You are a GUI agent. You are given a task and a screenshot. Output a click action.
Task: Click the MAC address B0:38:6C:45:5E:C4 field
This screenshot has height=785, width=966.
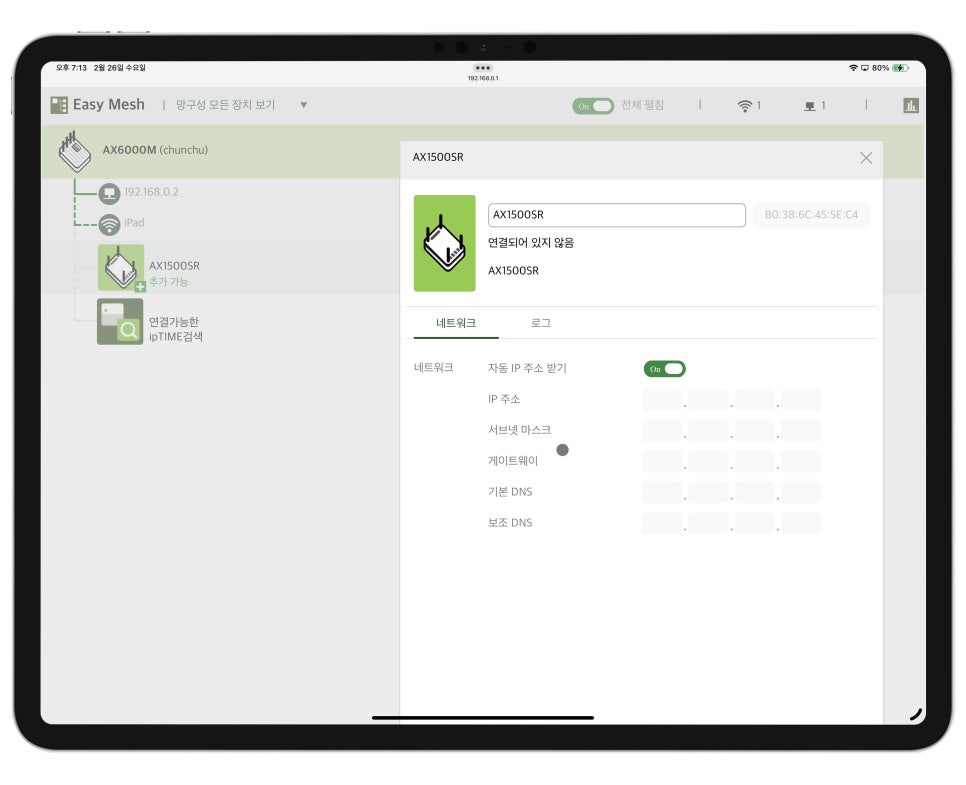811,215
